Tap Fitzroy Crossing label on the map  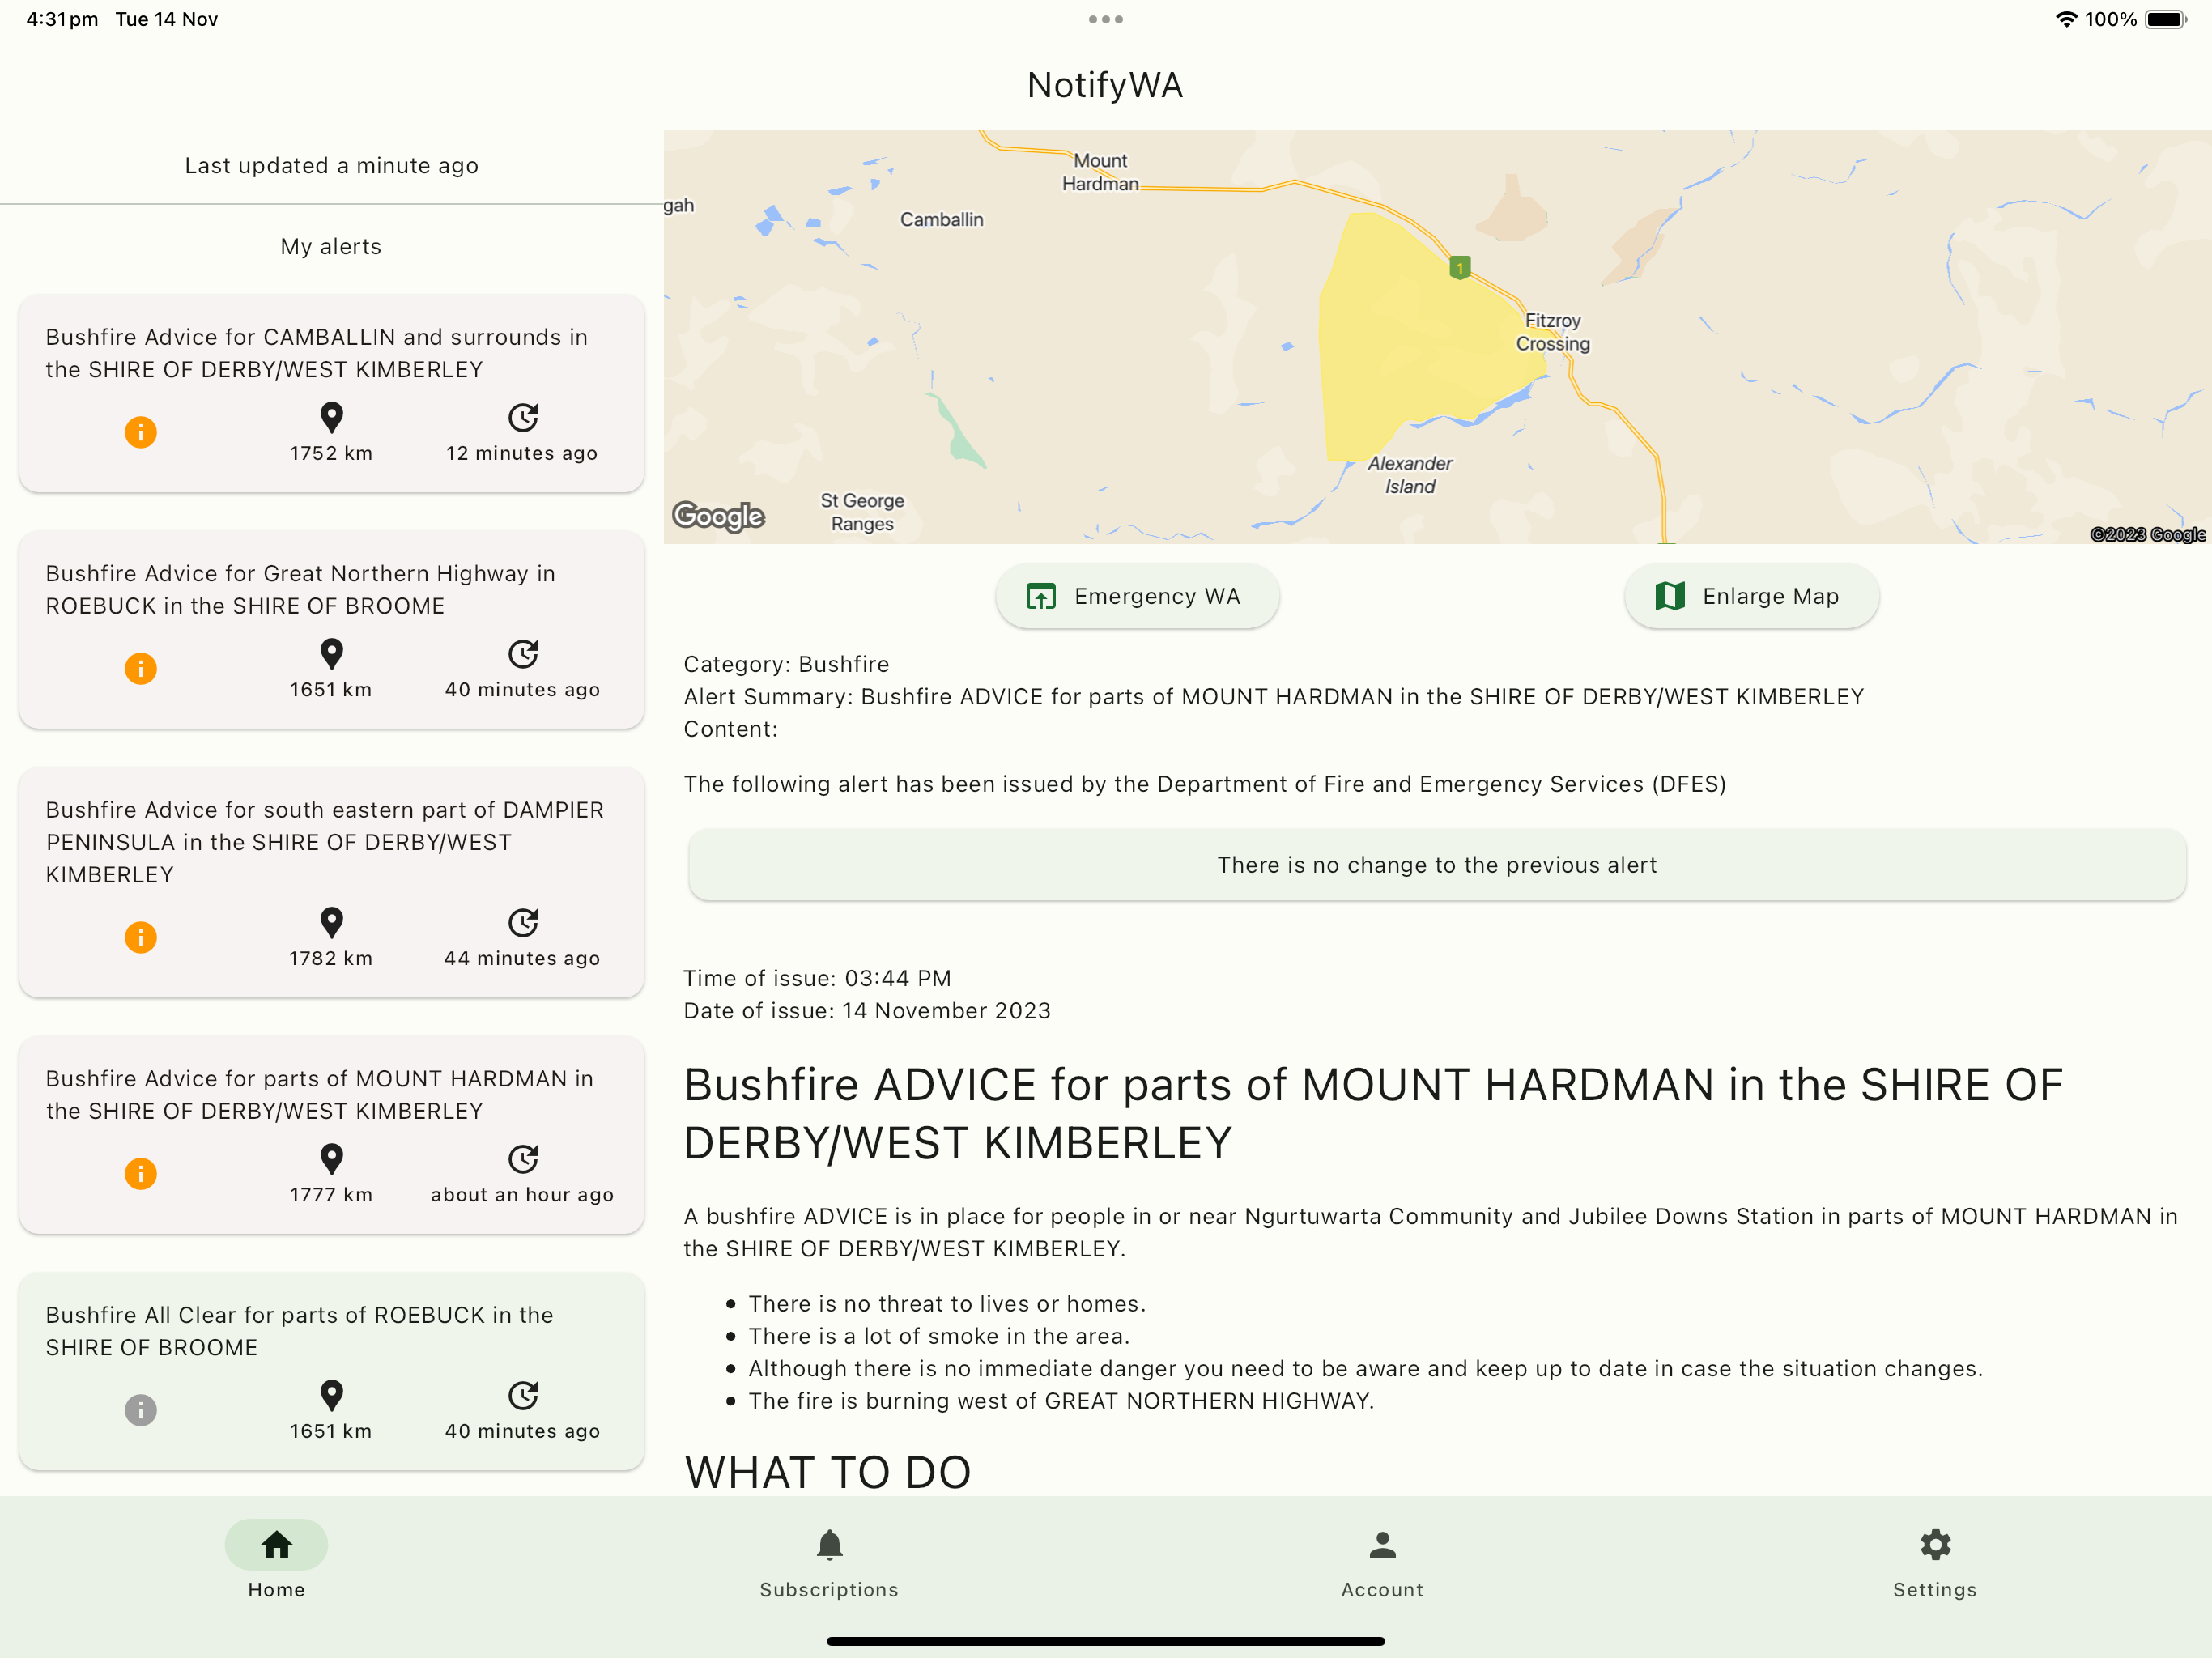[x=1552, y=332]
